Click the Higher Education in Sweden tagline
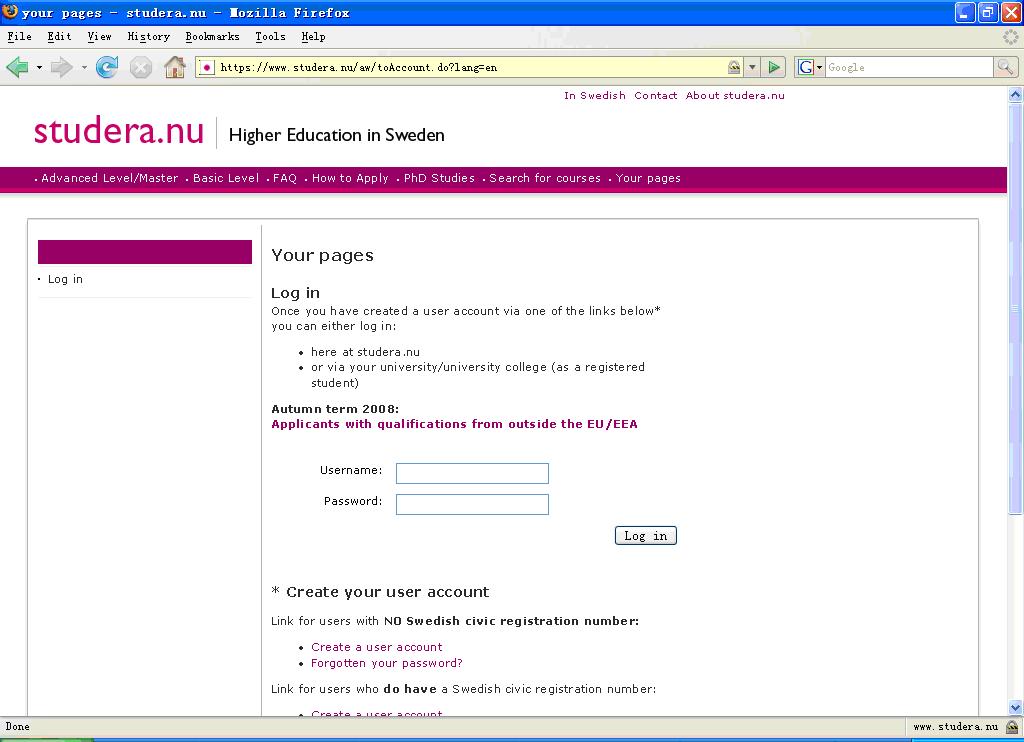The height and width of the screenshot is (742, 1024). coord(336,135)
